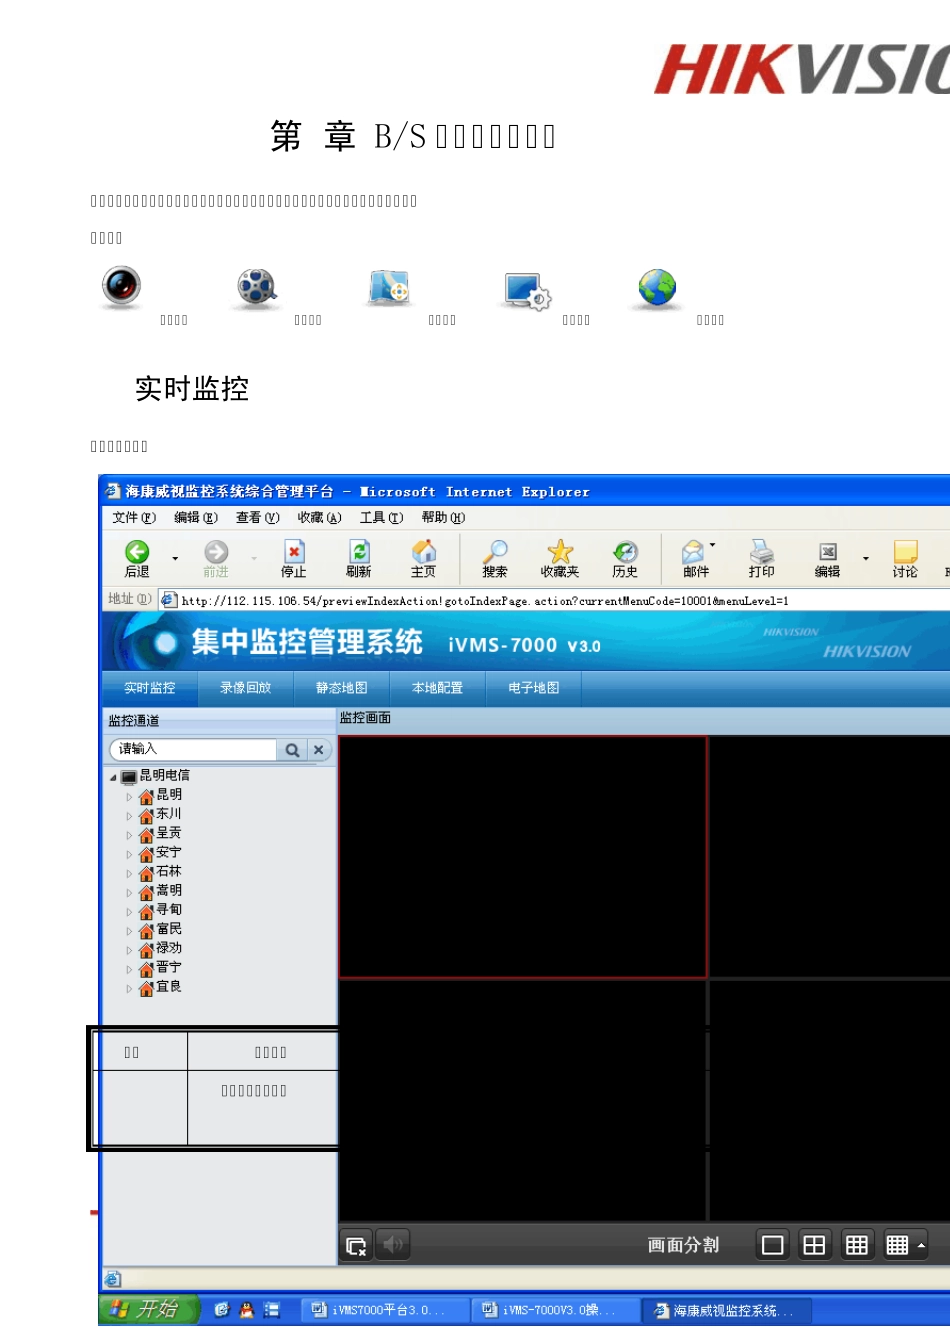The height and width of the screenshot is (1344, 950).
Task: Collapse the 昆明电信 root node
Action: tap(113, 777)
